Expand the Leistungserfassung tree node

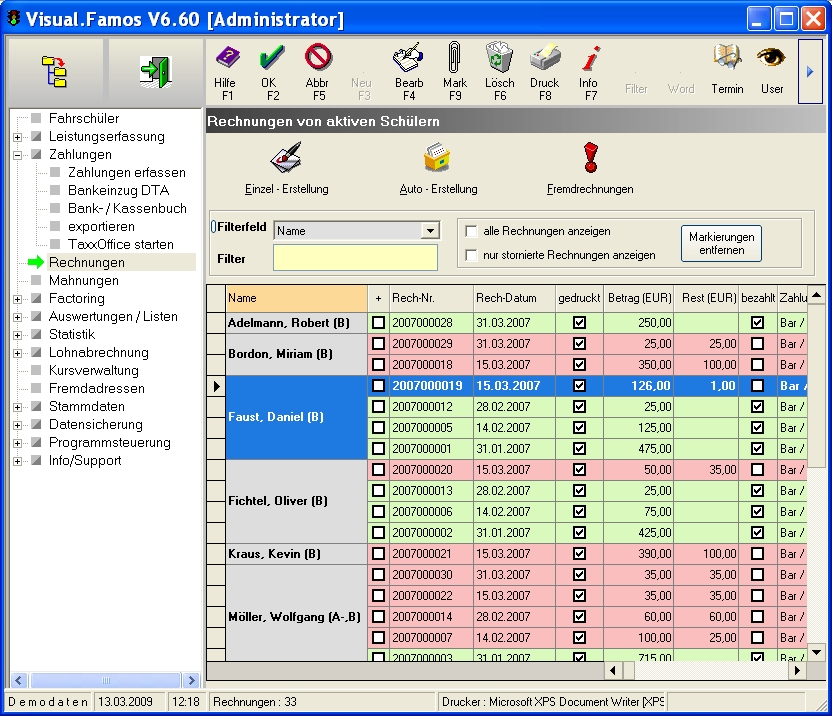tap(18, 137)
